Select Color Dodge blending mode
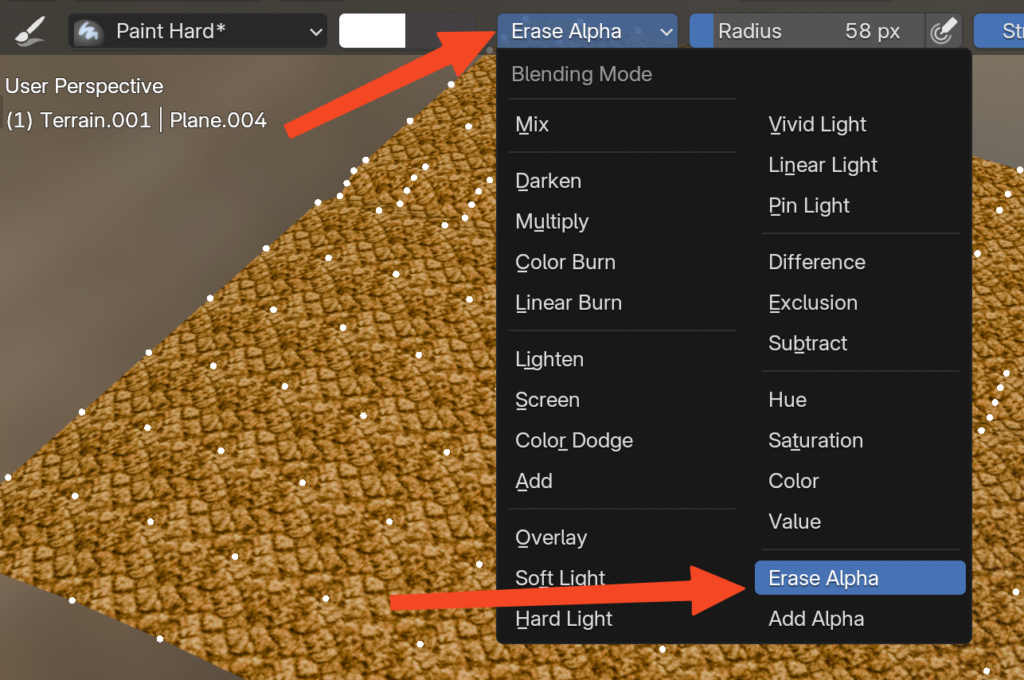This screenshot has height=680, width=1024. coord(574,441)
